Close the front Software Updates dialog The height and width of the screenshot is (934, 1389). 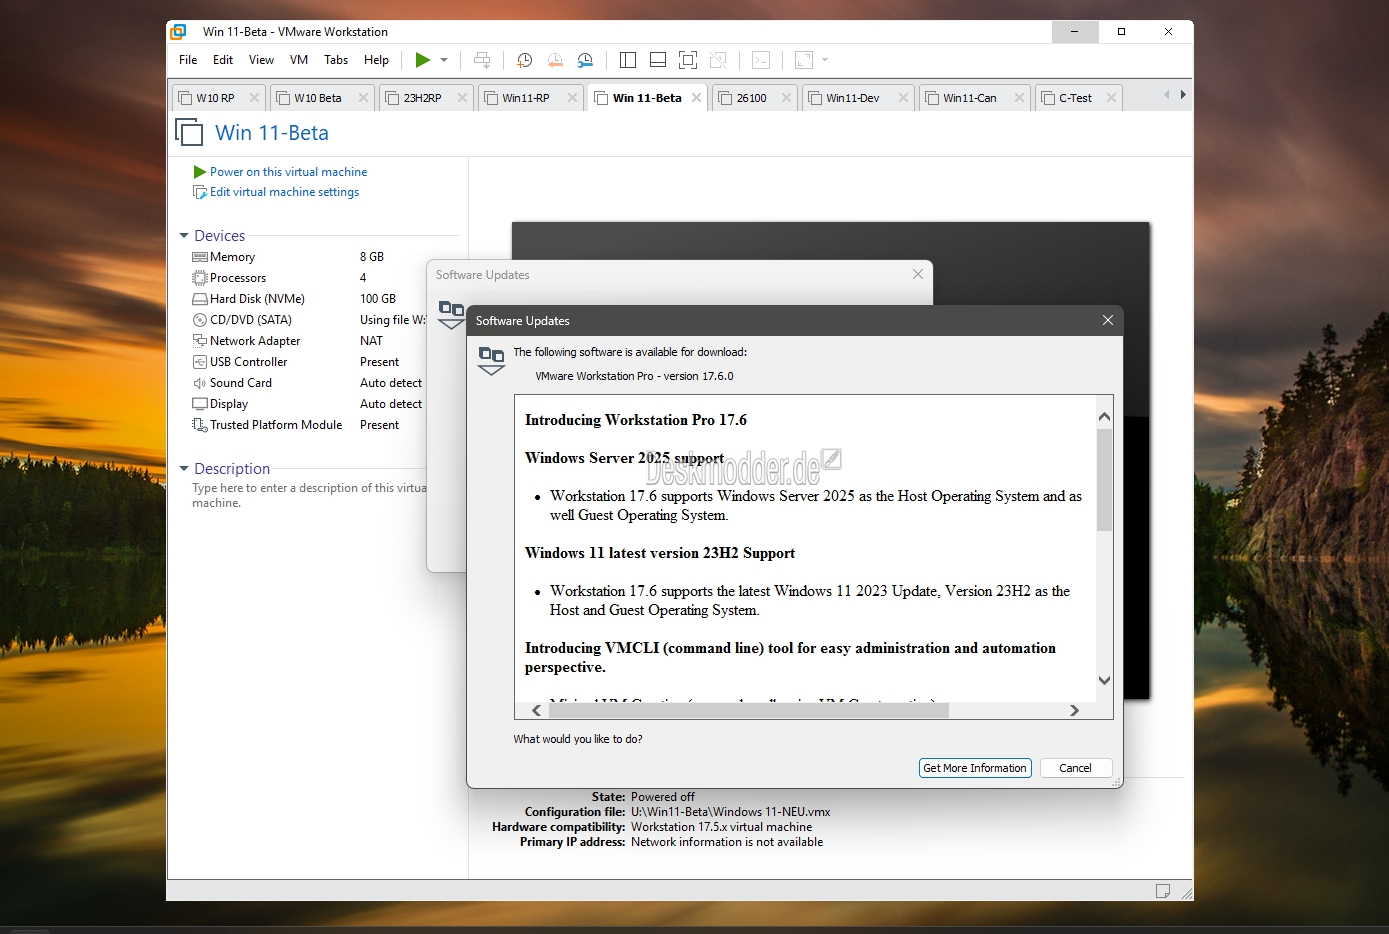click(1108, 320)
